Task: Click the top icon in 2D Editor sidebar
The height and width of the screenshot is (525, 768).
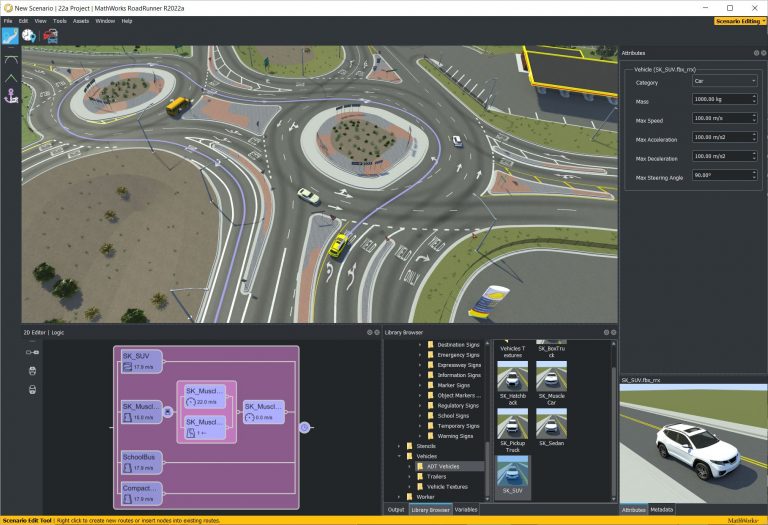Action: click(x=33, y=352)
